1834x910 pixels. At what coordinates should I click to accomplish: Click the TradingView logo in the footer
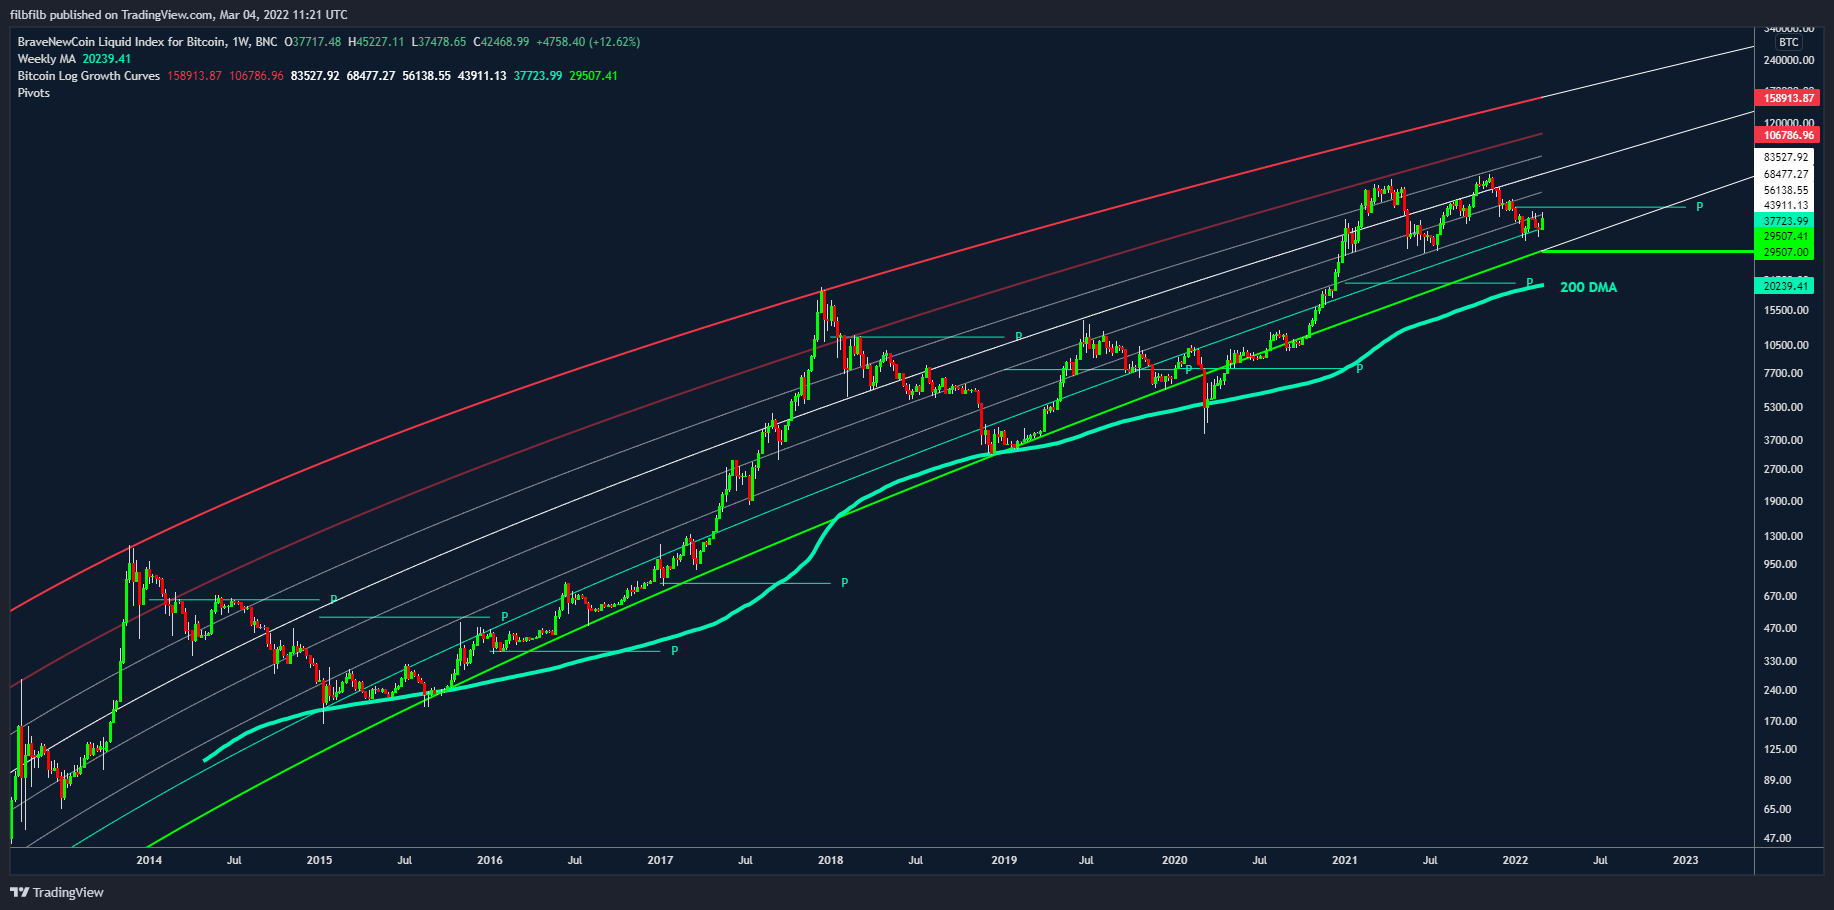coord(57,892)
